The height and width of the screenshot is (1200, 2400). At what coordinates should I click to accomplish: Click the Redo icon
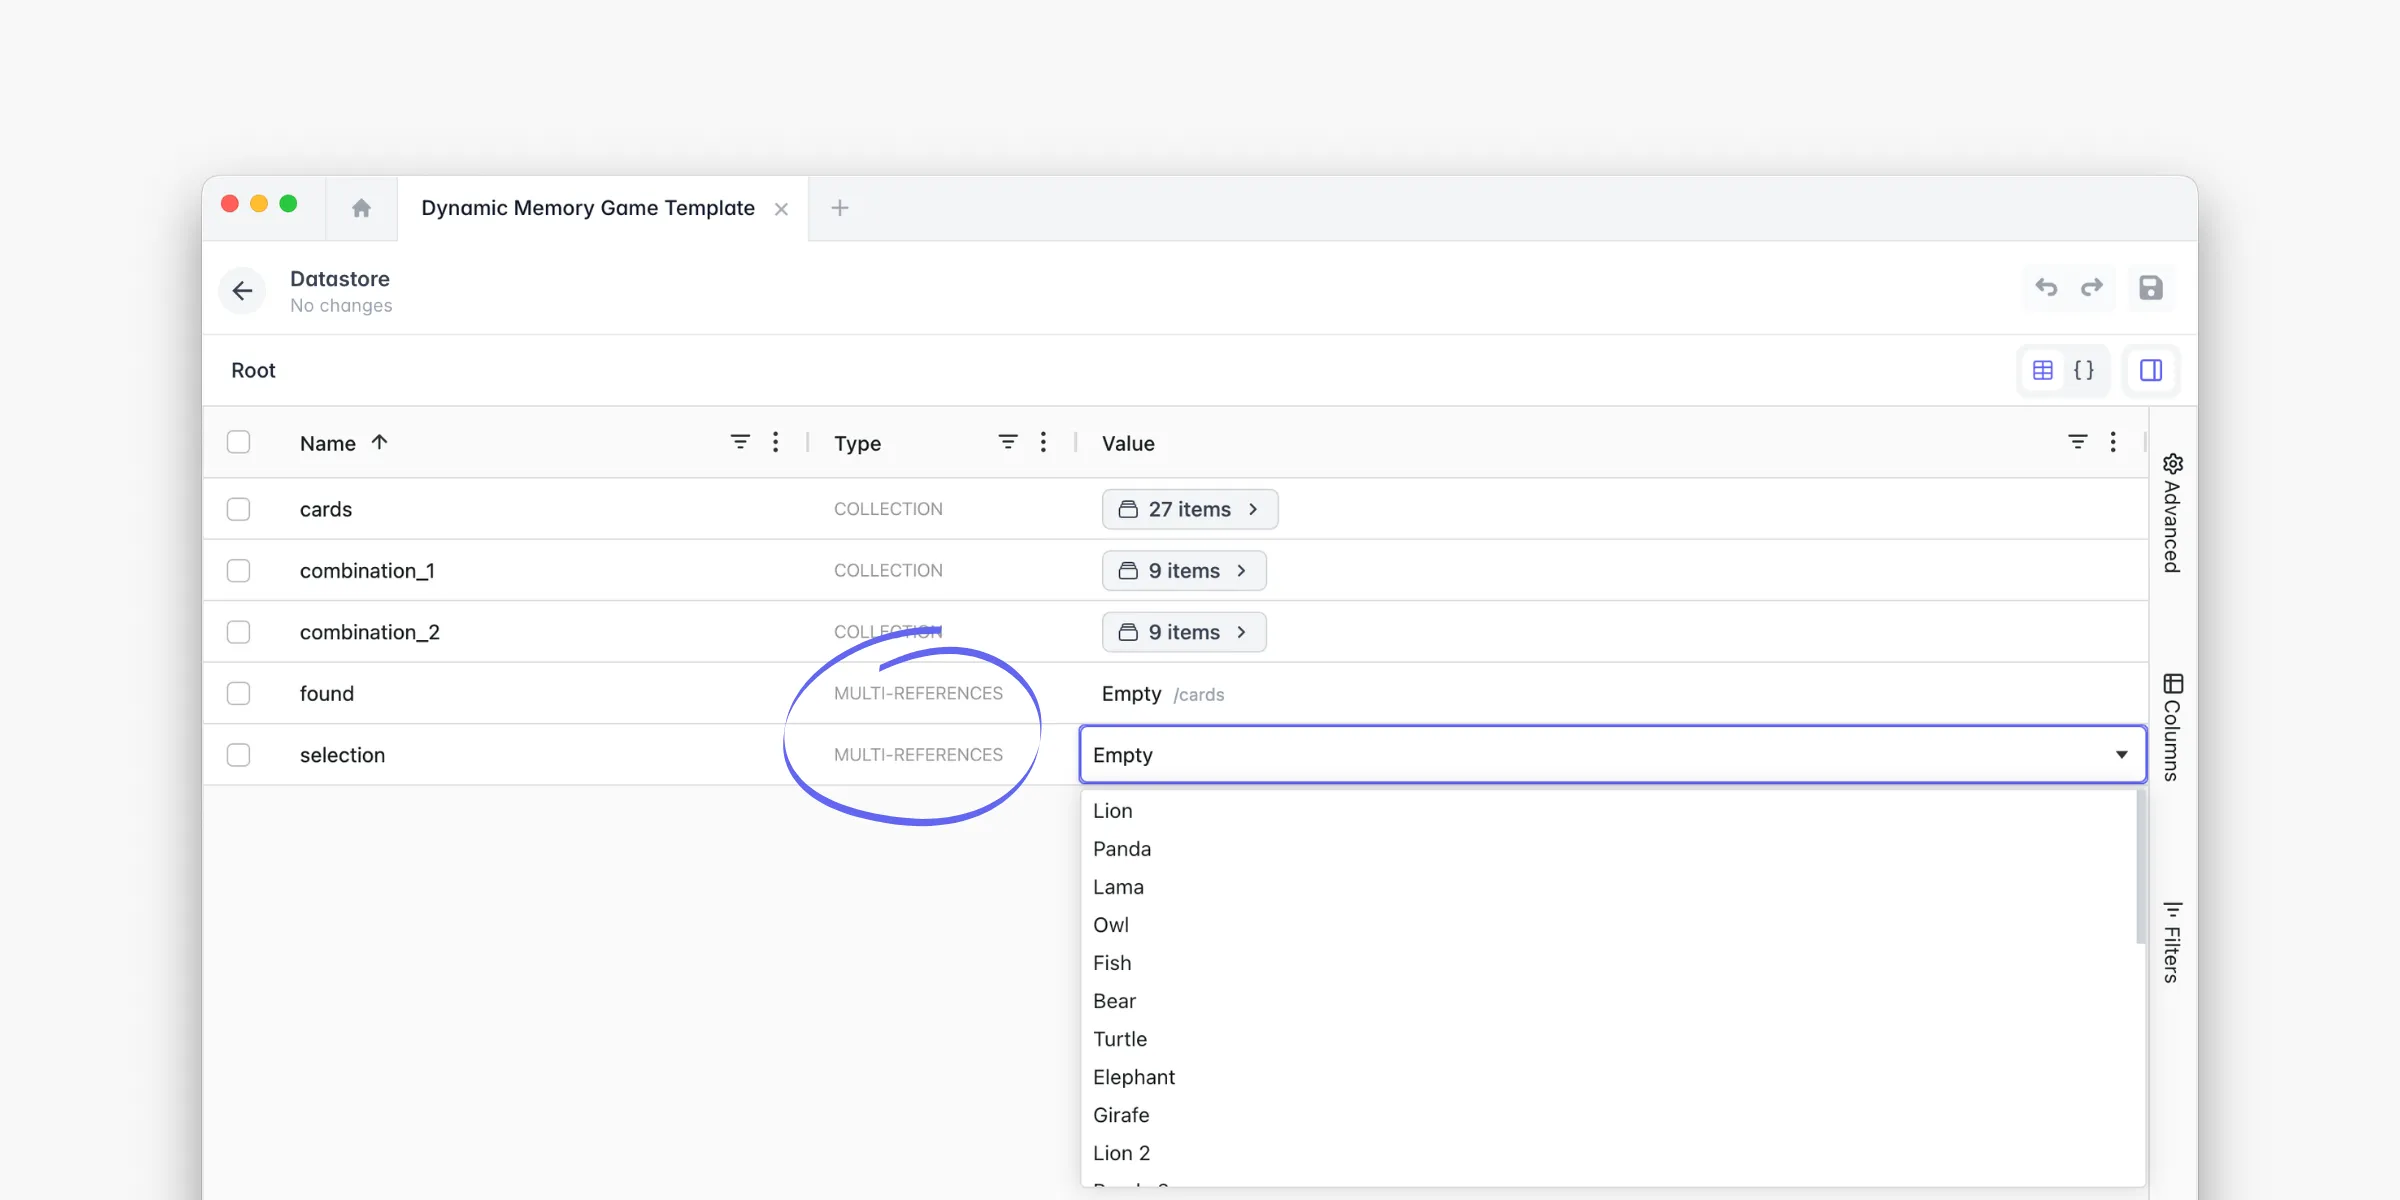[x=2092, y=288]
